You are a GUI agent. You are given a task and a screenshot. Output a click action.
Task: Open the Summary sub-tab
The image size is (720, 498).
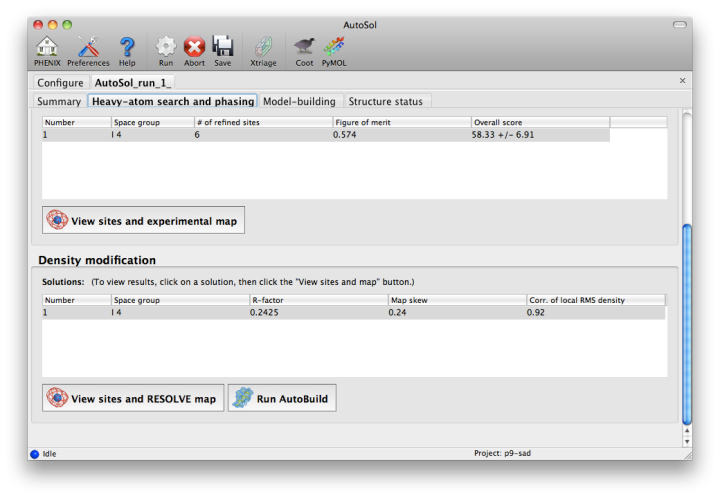click(59, 101)
